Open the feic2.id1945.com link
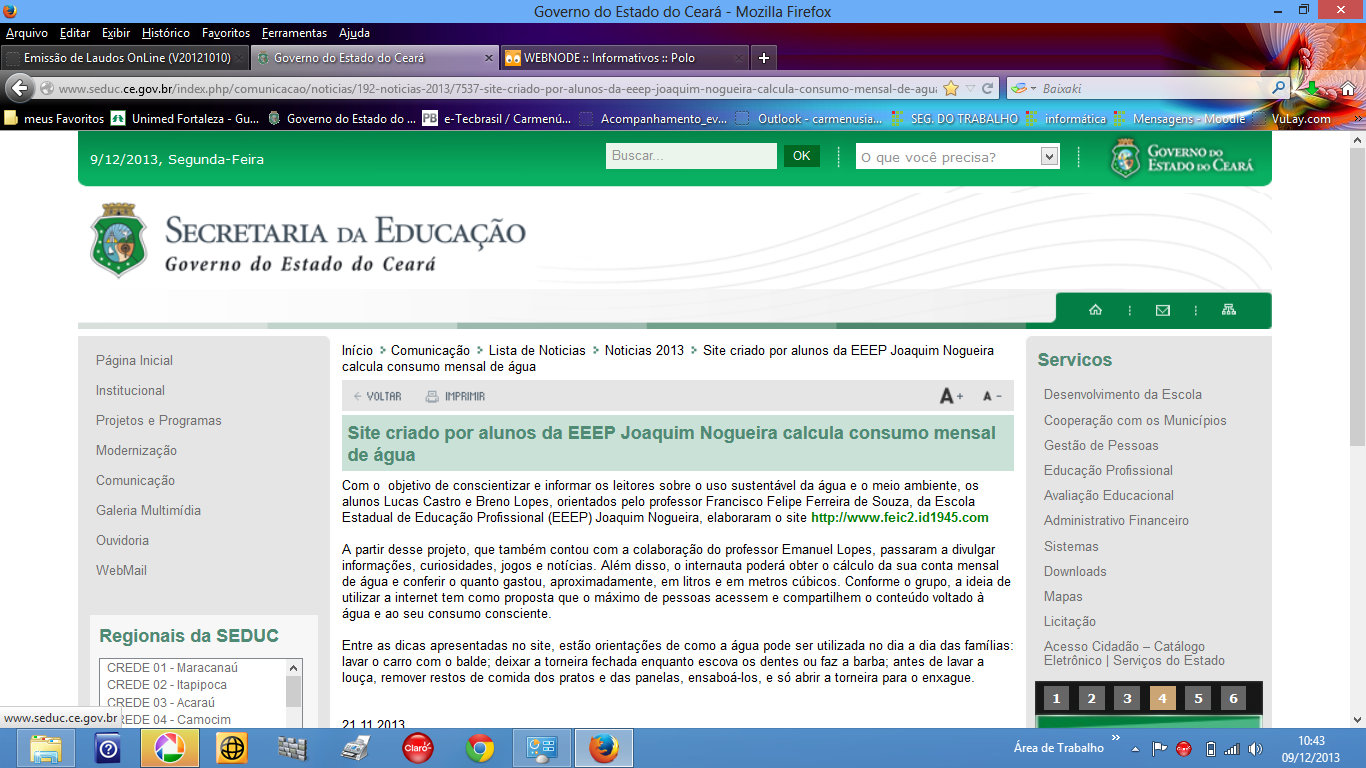 [x=899, y=518]
